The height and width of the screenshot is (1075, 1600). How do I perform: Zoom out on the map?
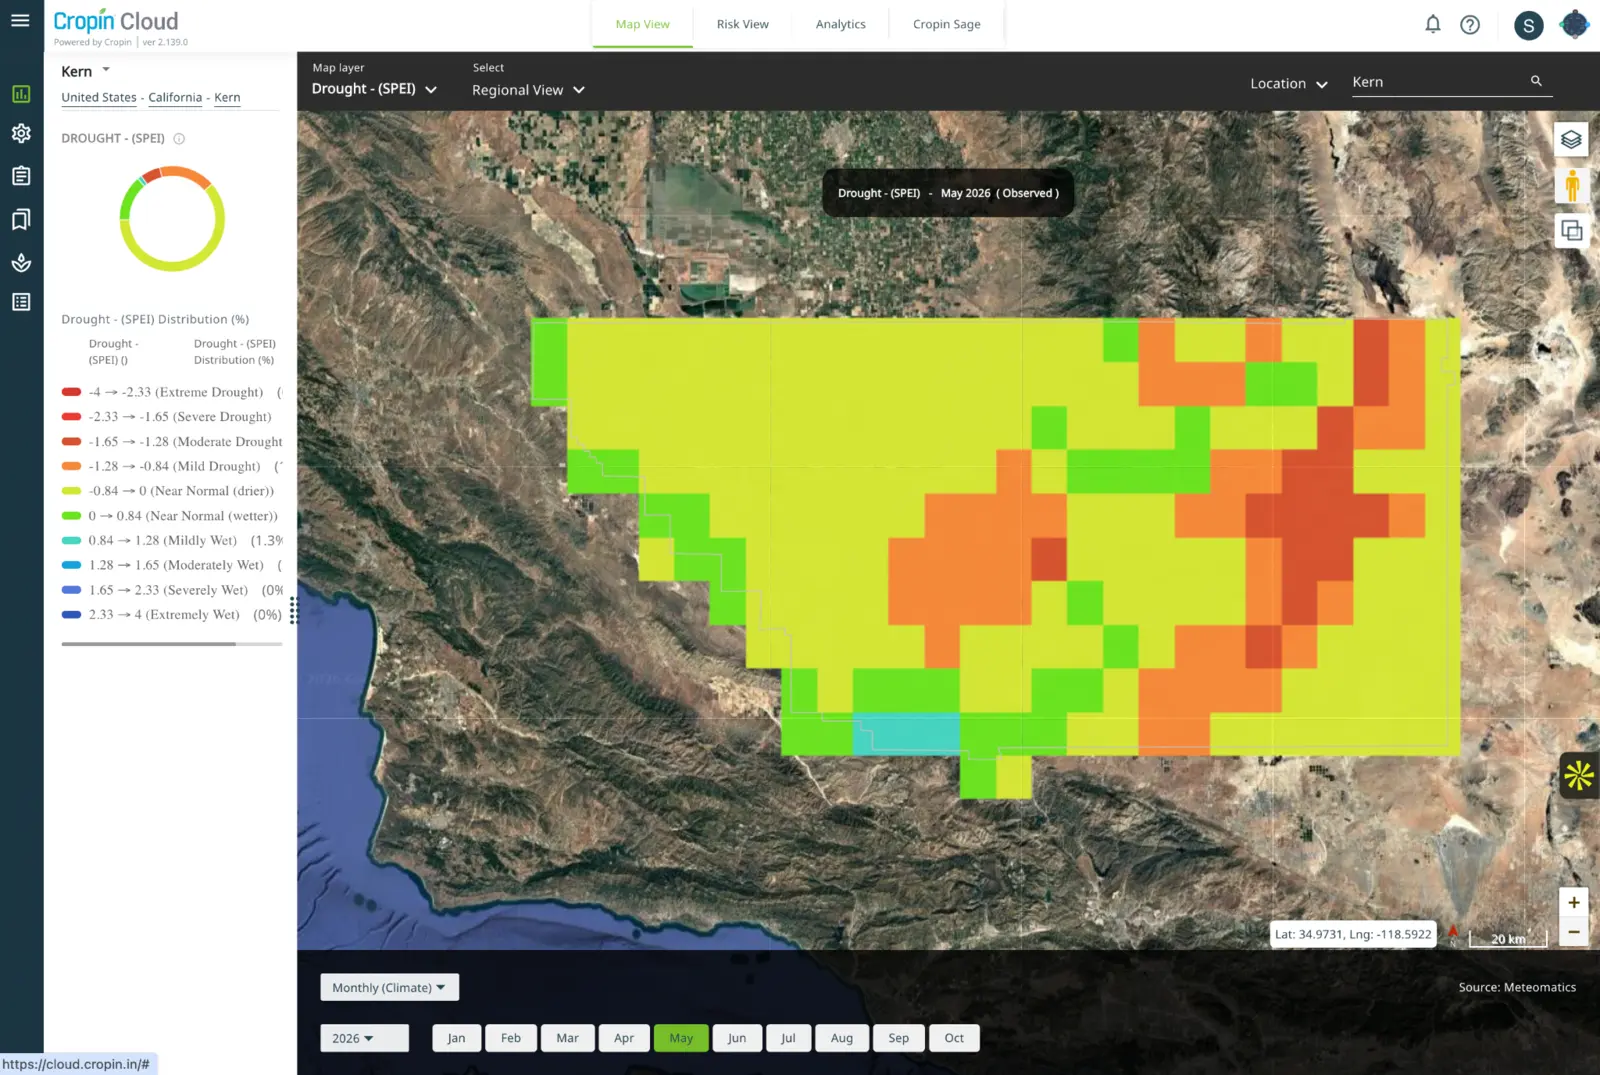(1573, 932)
